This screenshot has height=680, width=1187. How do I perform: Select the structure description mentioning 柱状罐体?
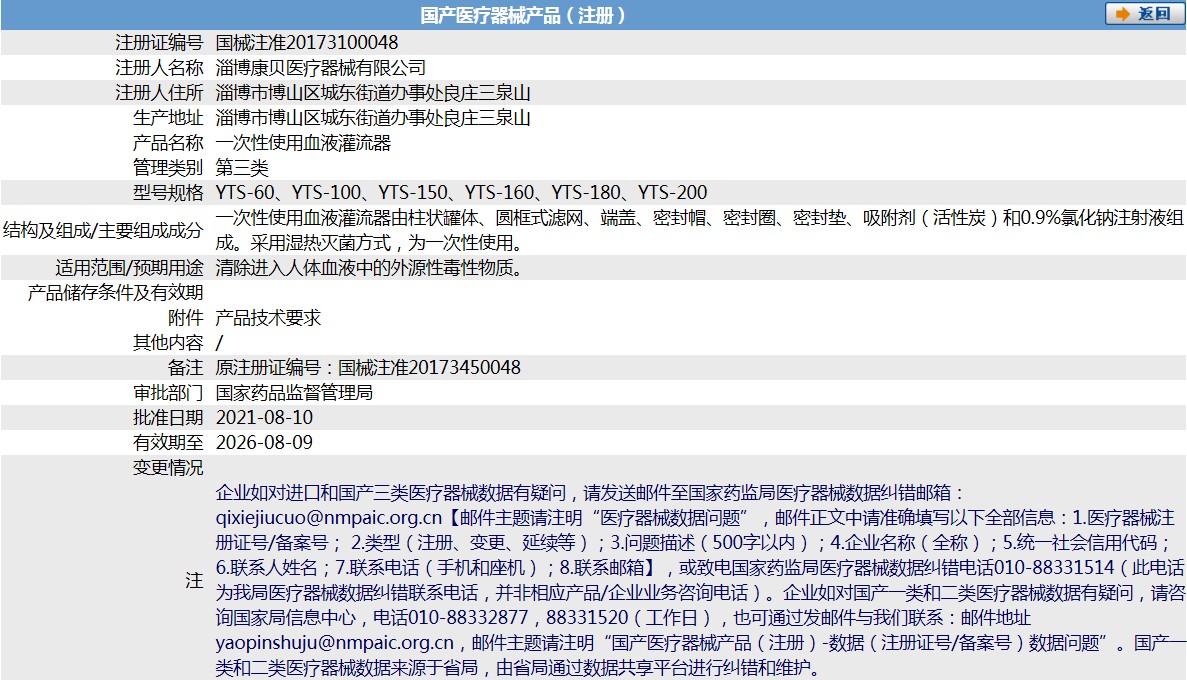(699, 230)
